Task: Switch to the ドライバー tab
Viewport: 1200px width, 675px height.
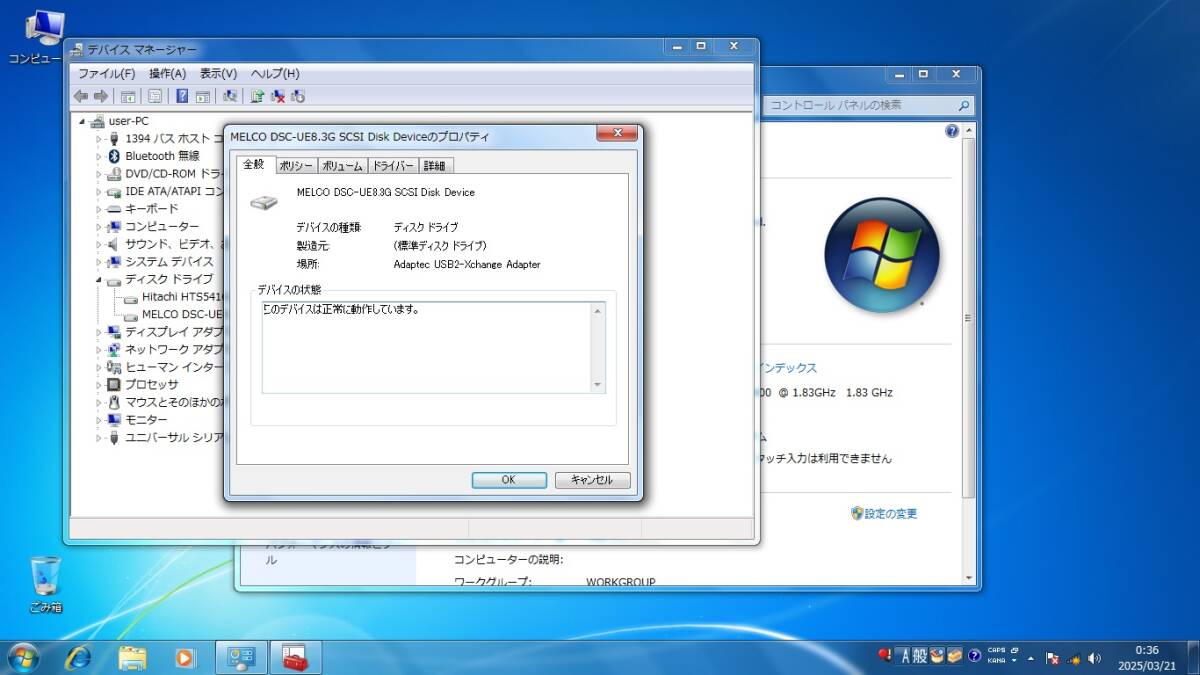Action: click(394, 166)
